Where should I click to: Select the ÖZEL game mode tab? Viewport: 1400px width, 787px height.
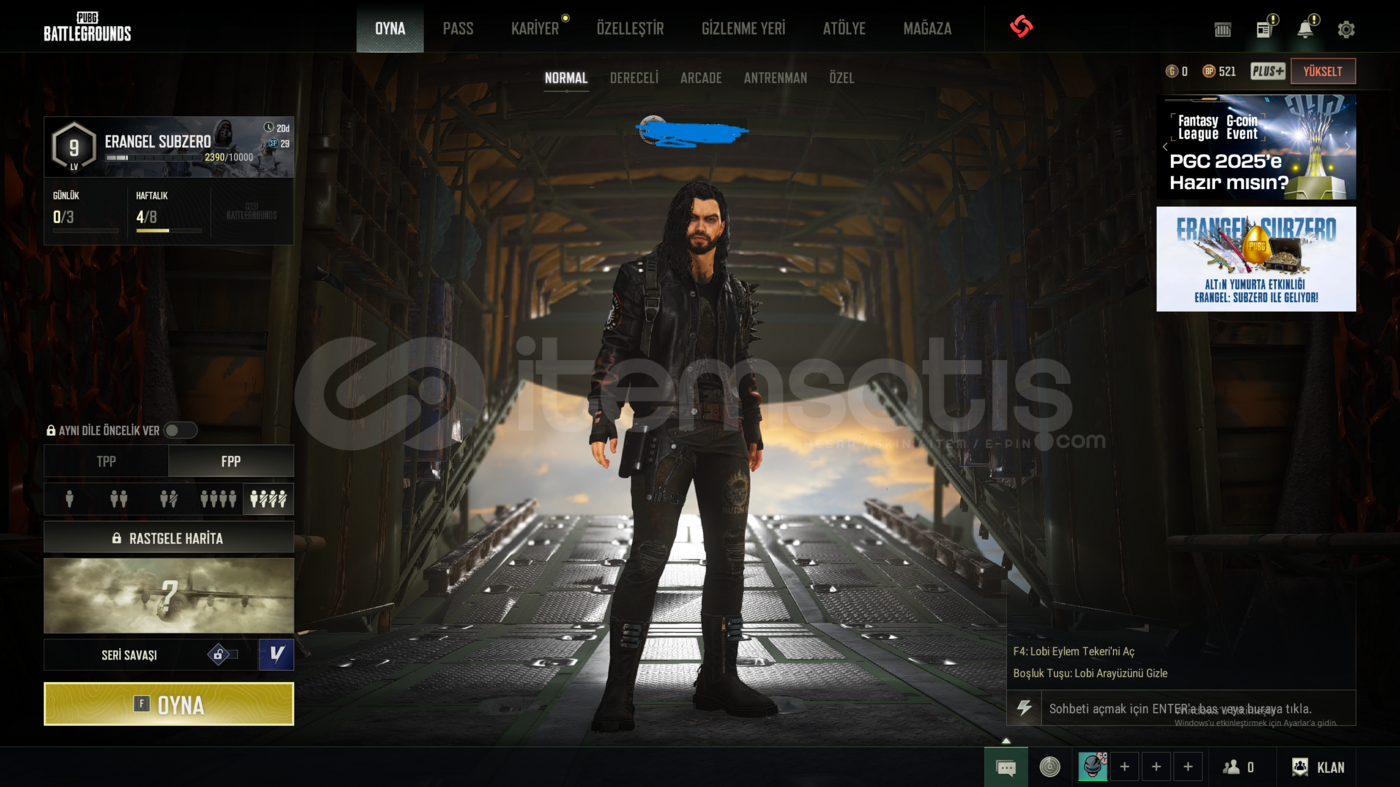point(842,78)
